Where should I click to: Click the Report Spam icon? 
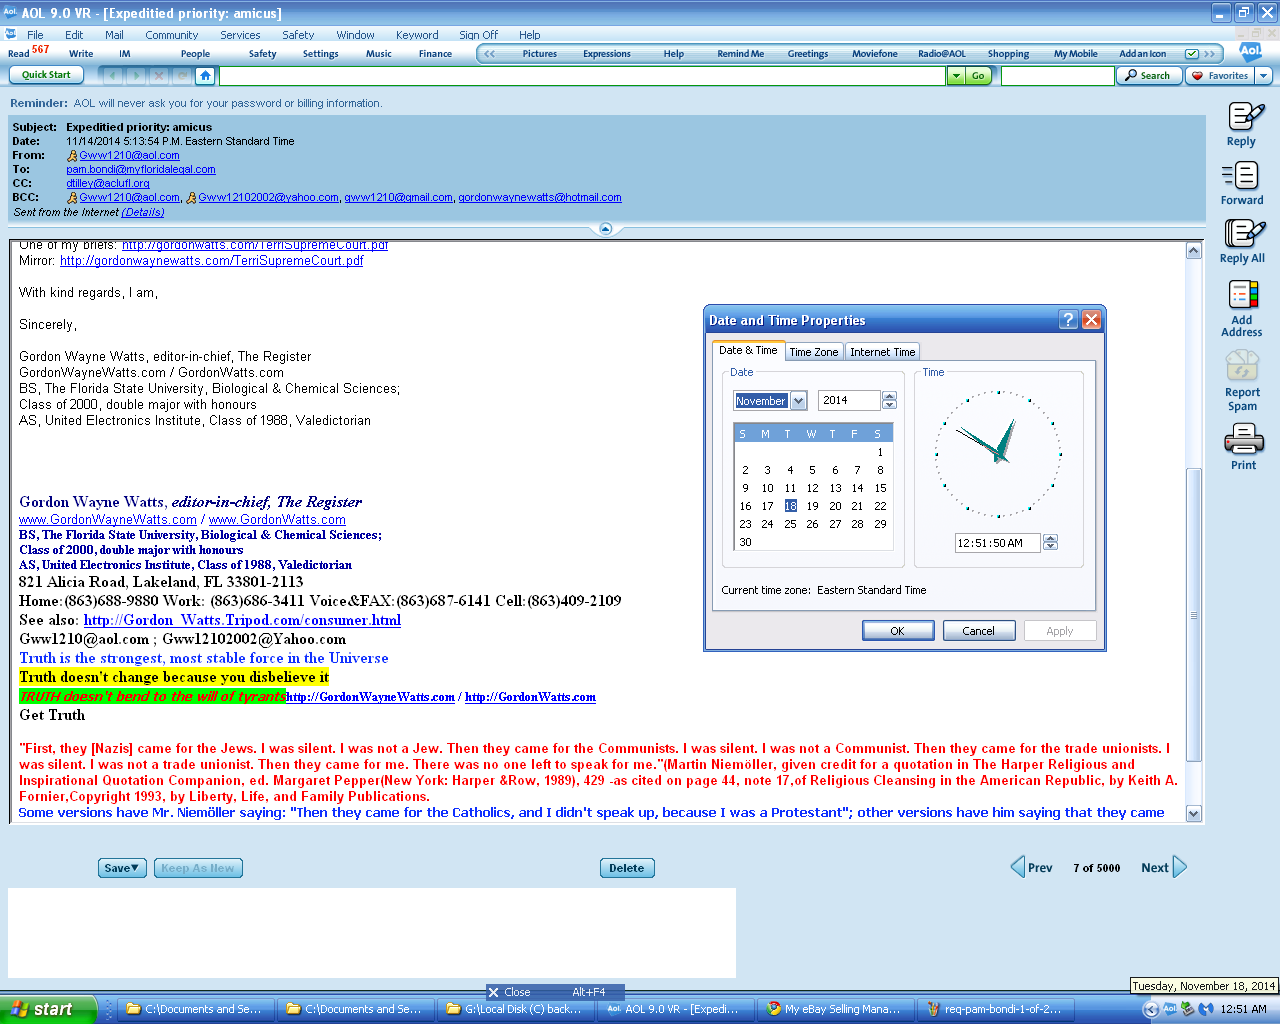(1242, 365)
